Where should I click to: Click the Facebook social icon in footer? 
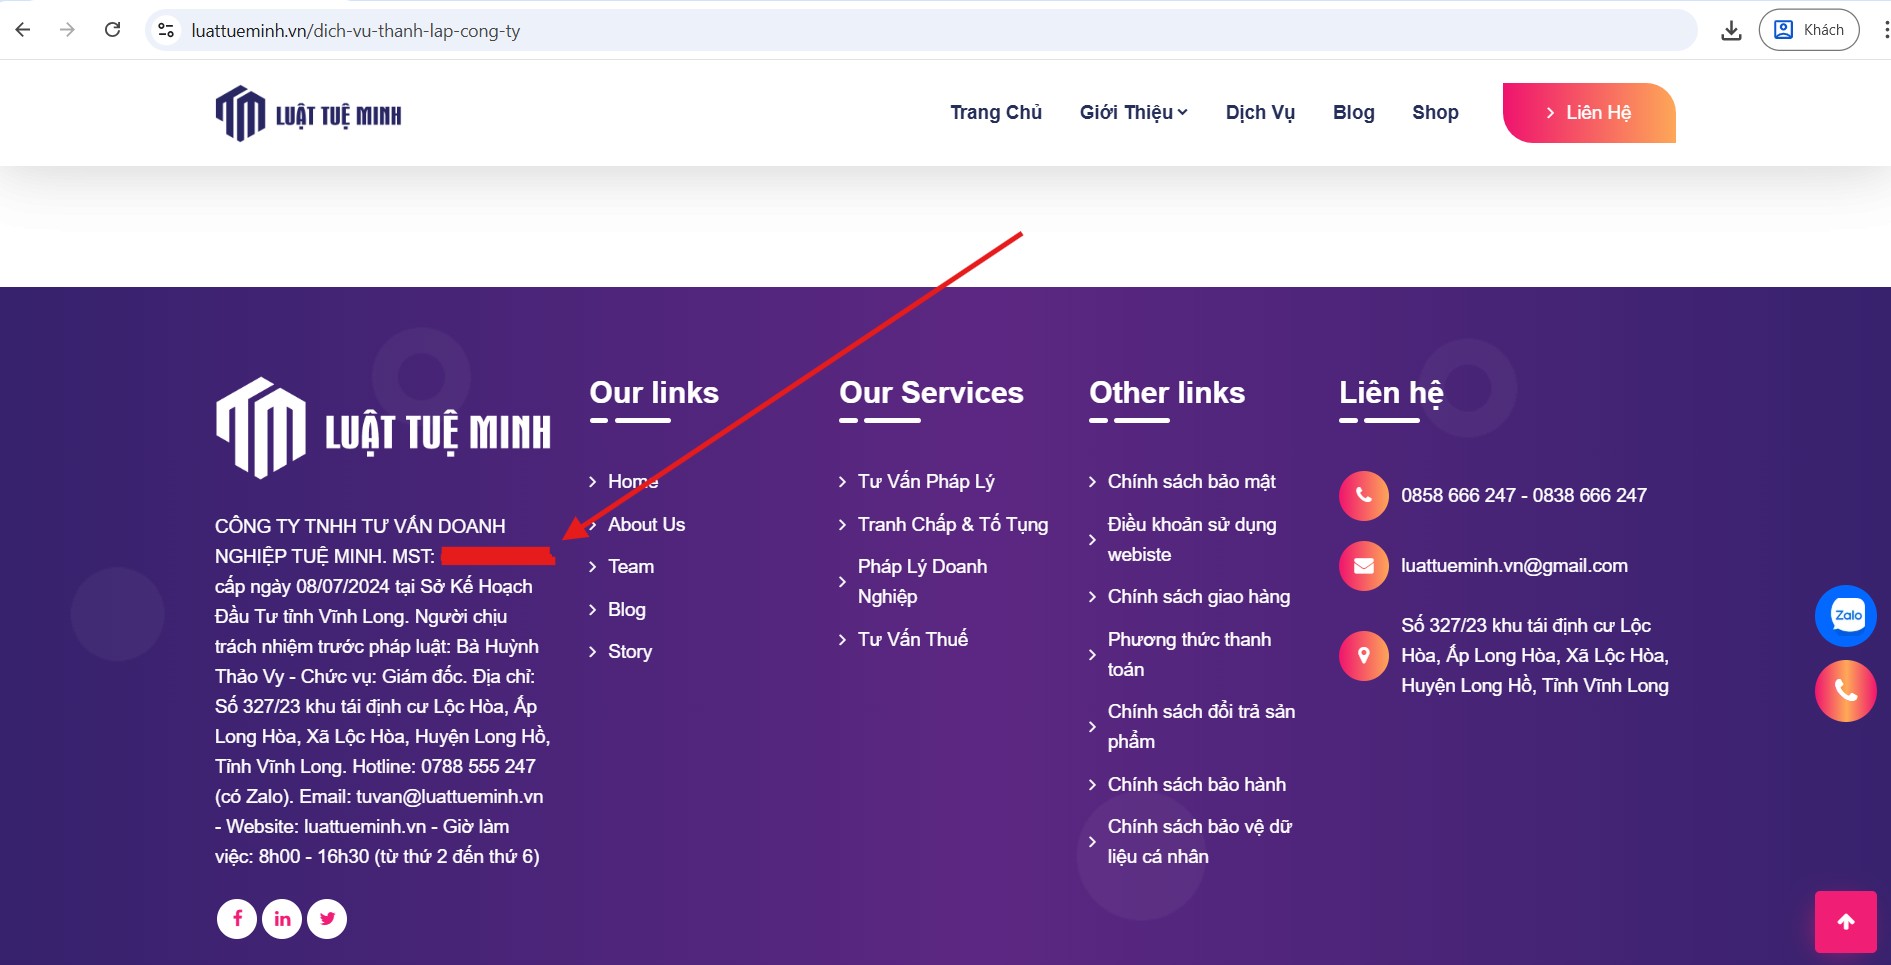tap(237, 918)
